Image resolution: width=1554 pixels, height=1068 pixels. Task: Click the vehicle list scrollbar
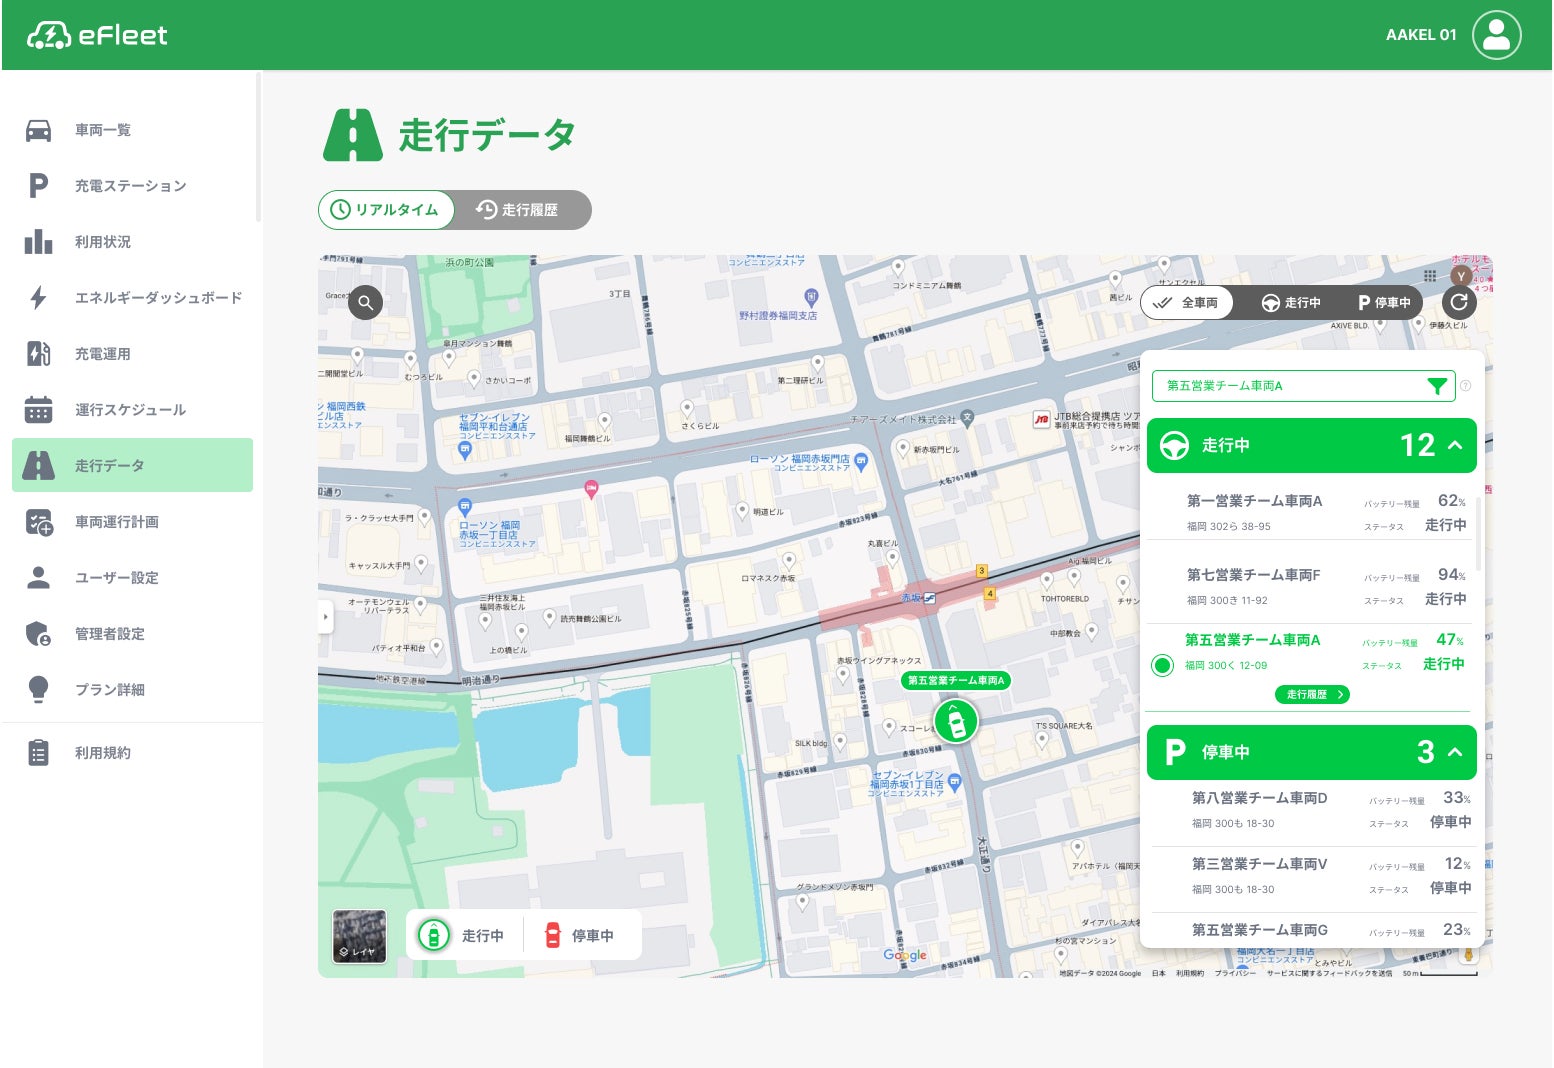(1478, 533)
